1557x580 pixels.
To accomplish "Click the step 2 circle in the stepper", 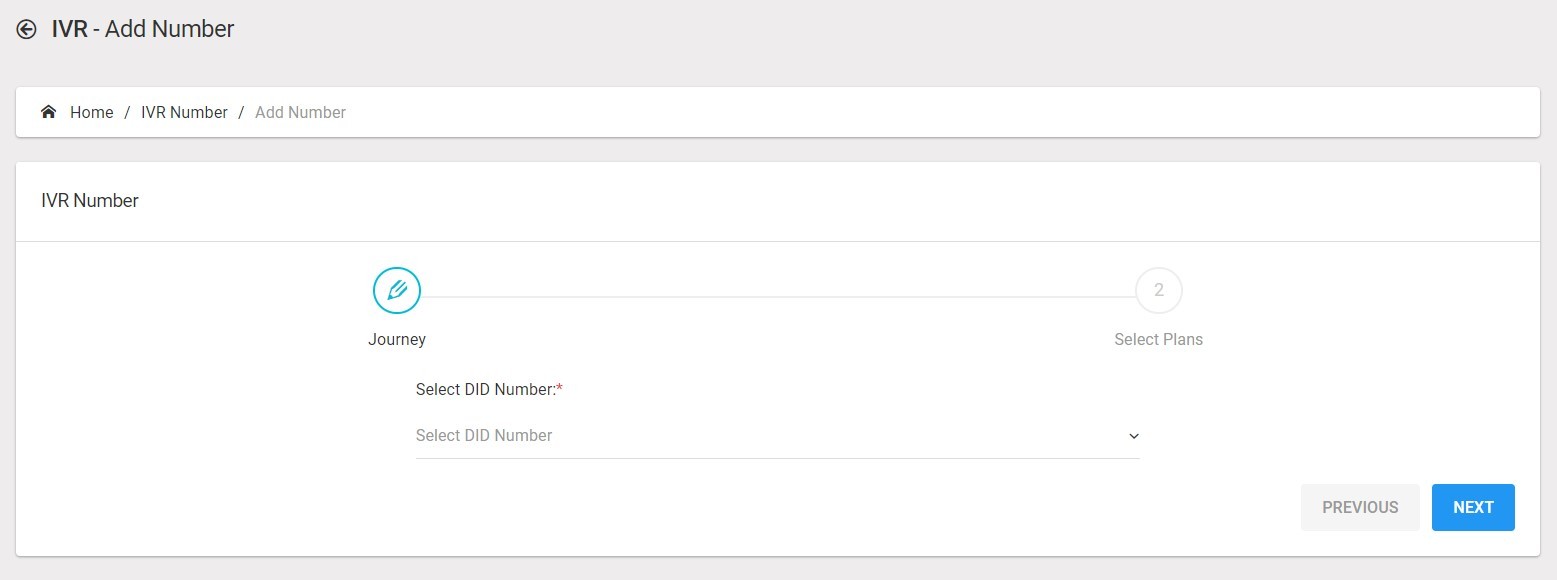I will coord(1159,291).
